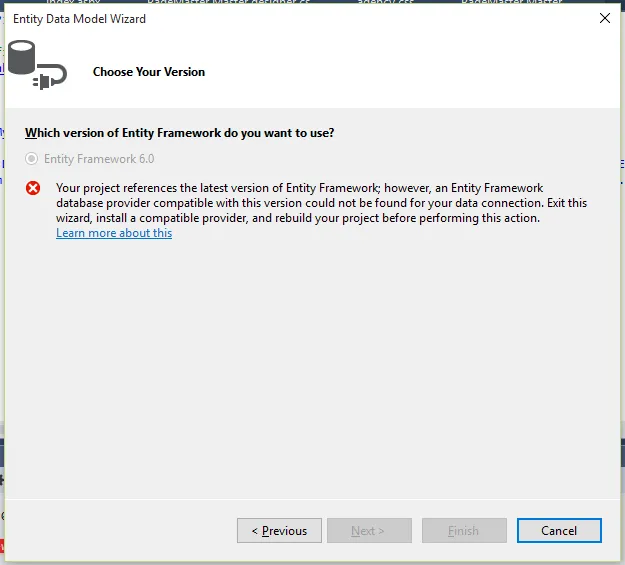Click the red error icon beside the message
625x565 pixels.
tap(33, 188)
